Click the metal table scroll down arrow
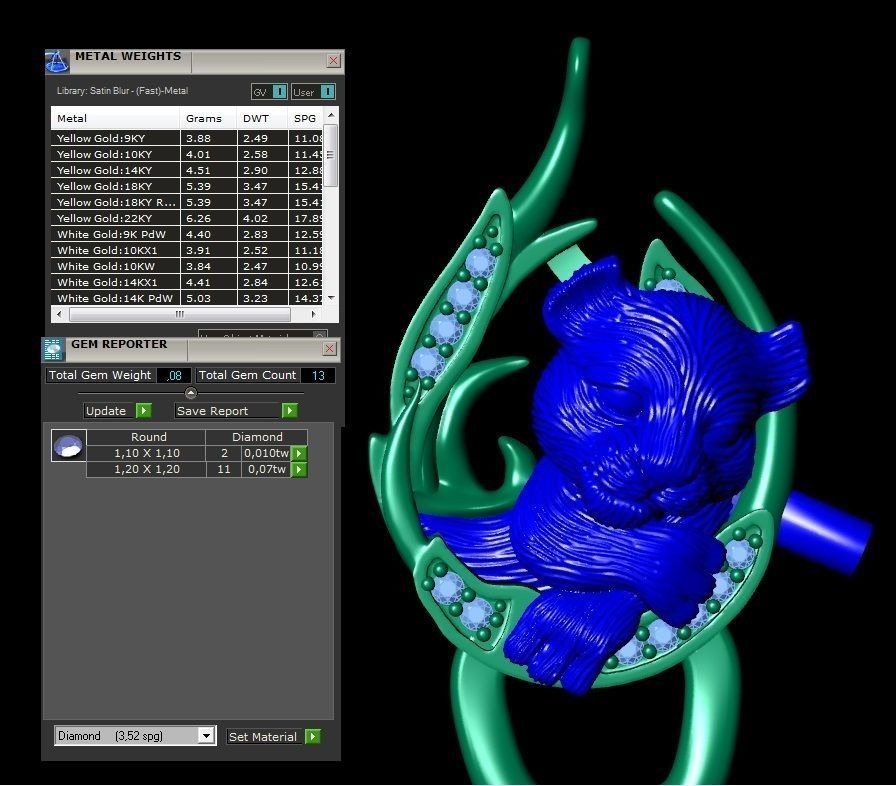The width and height of the screenshot is (896, 786). click(331, 298)
